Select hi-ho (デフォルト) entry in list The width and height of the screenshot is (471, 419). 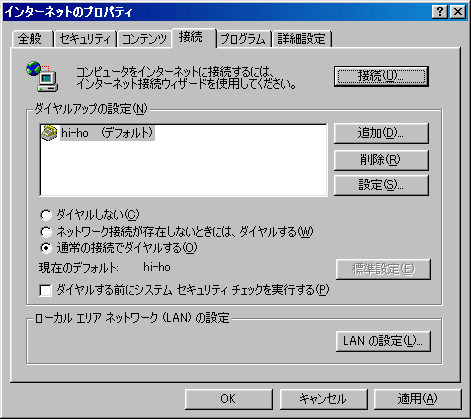coord(107,133)
